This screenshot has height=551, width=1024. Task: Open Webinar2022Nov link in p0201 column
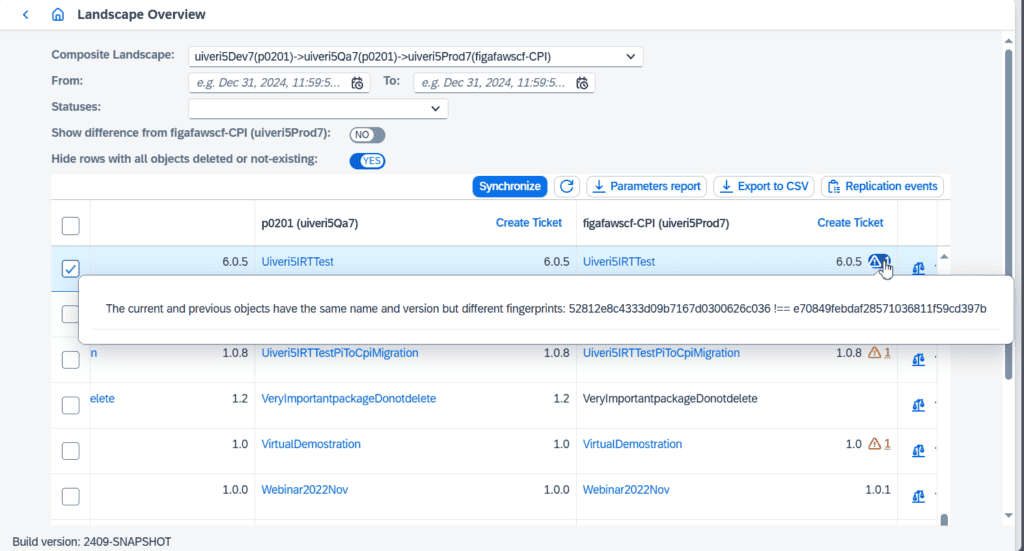coord(304,490)
